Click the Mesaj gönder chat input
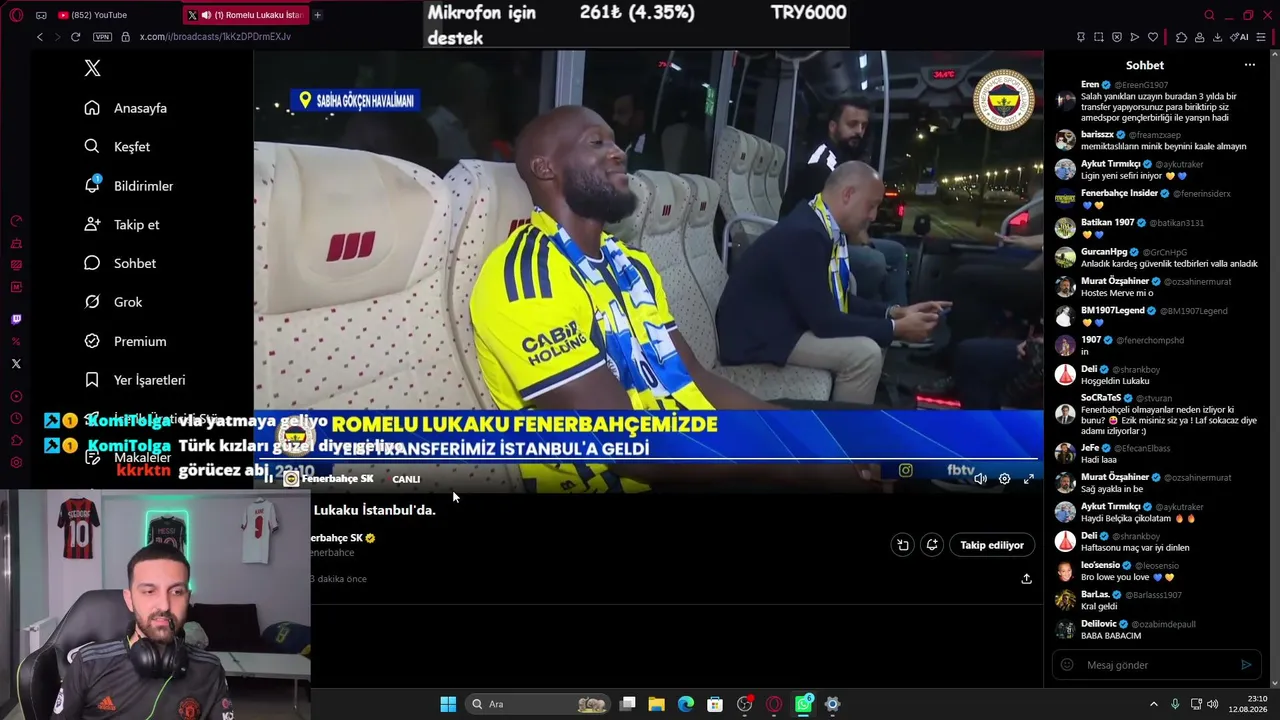 click(x=1156, y=665)
